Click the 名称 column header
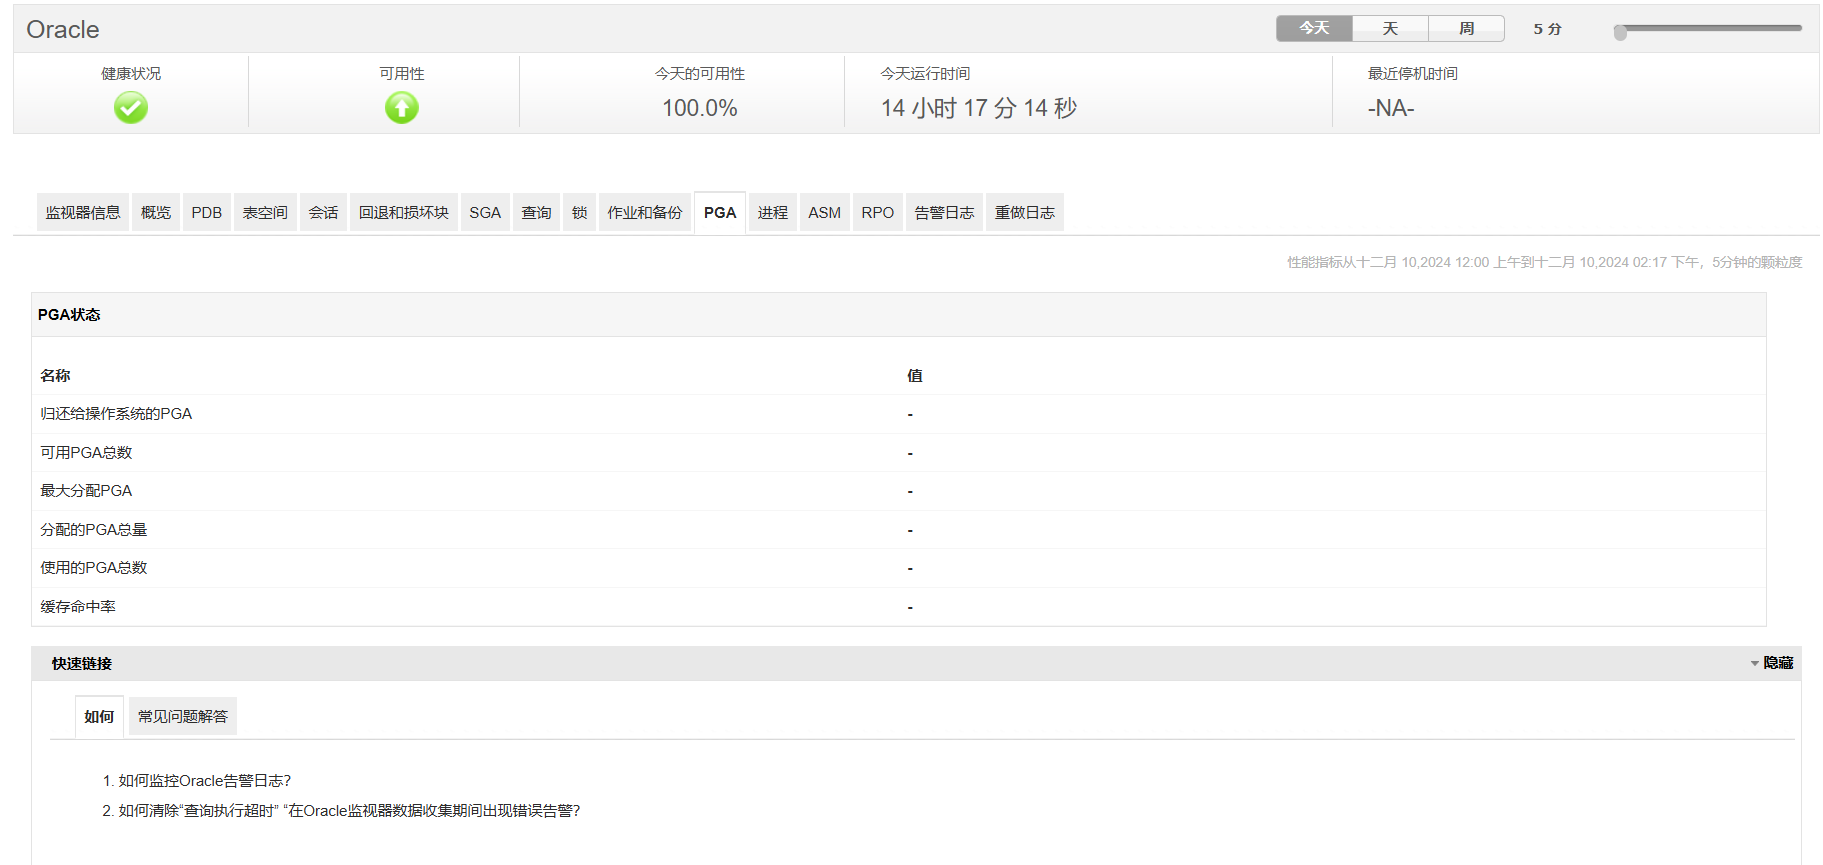Screen dimensions: 1823x865 (55, 375)
